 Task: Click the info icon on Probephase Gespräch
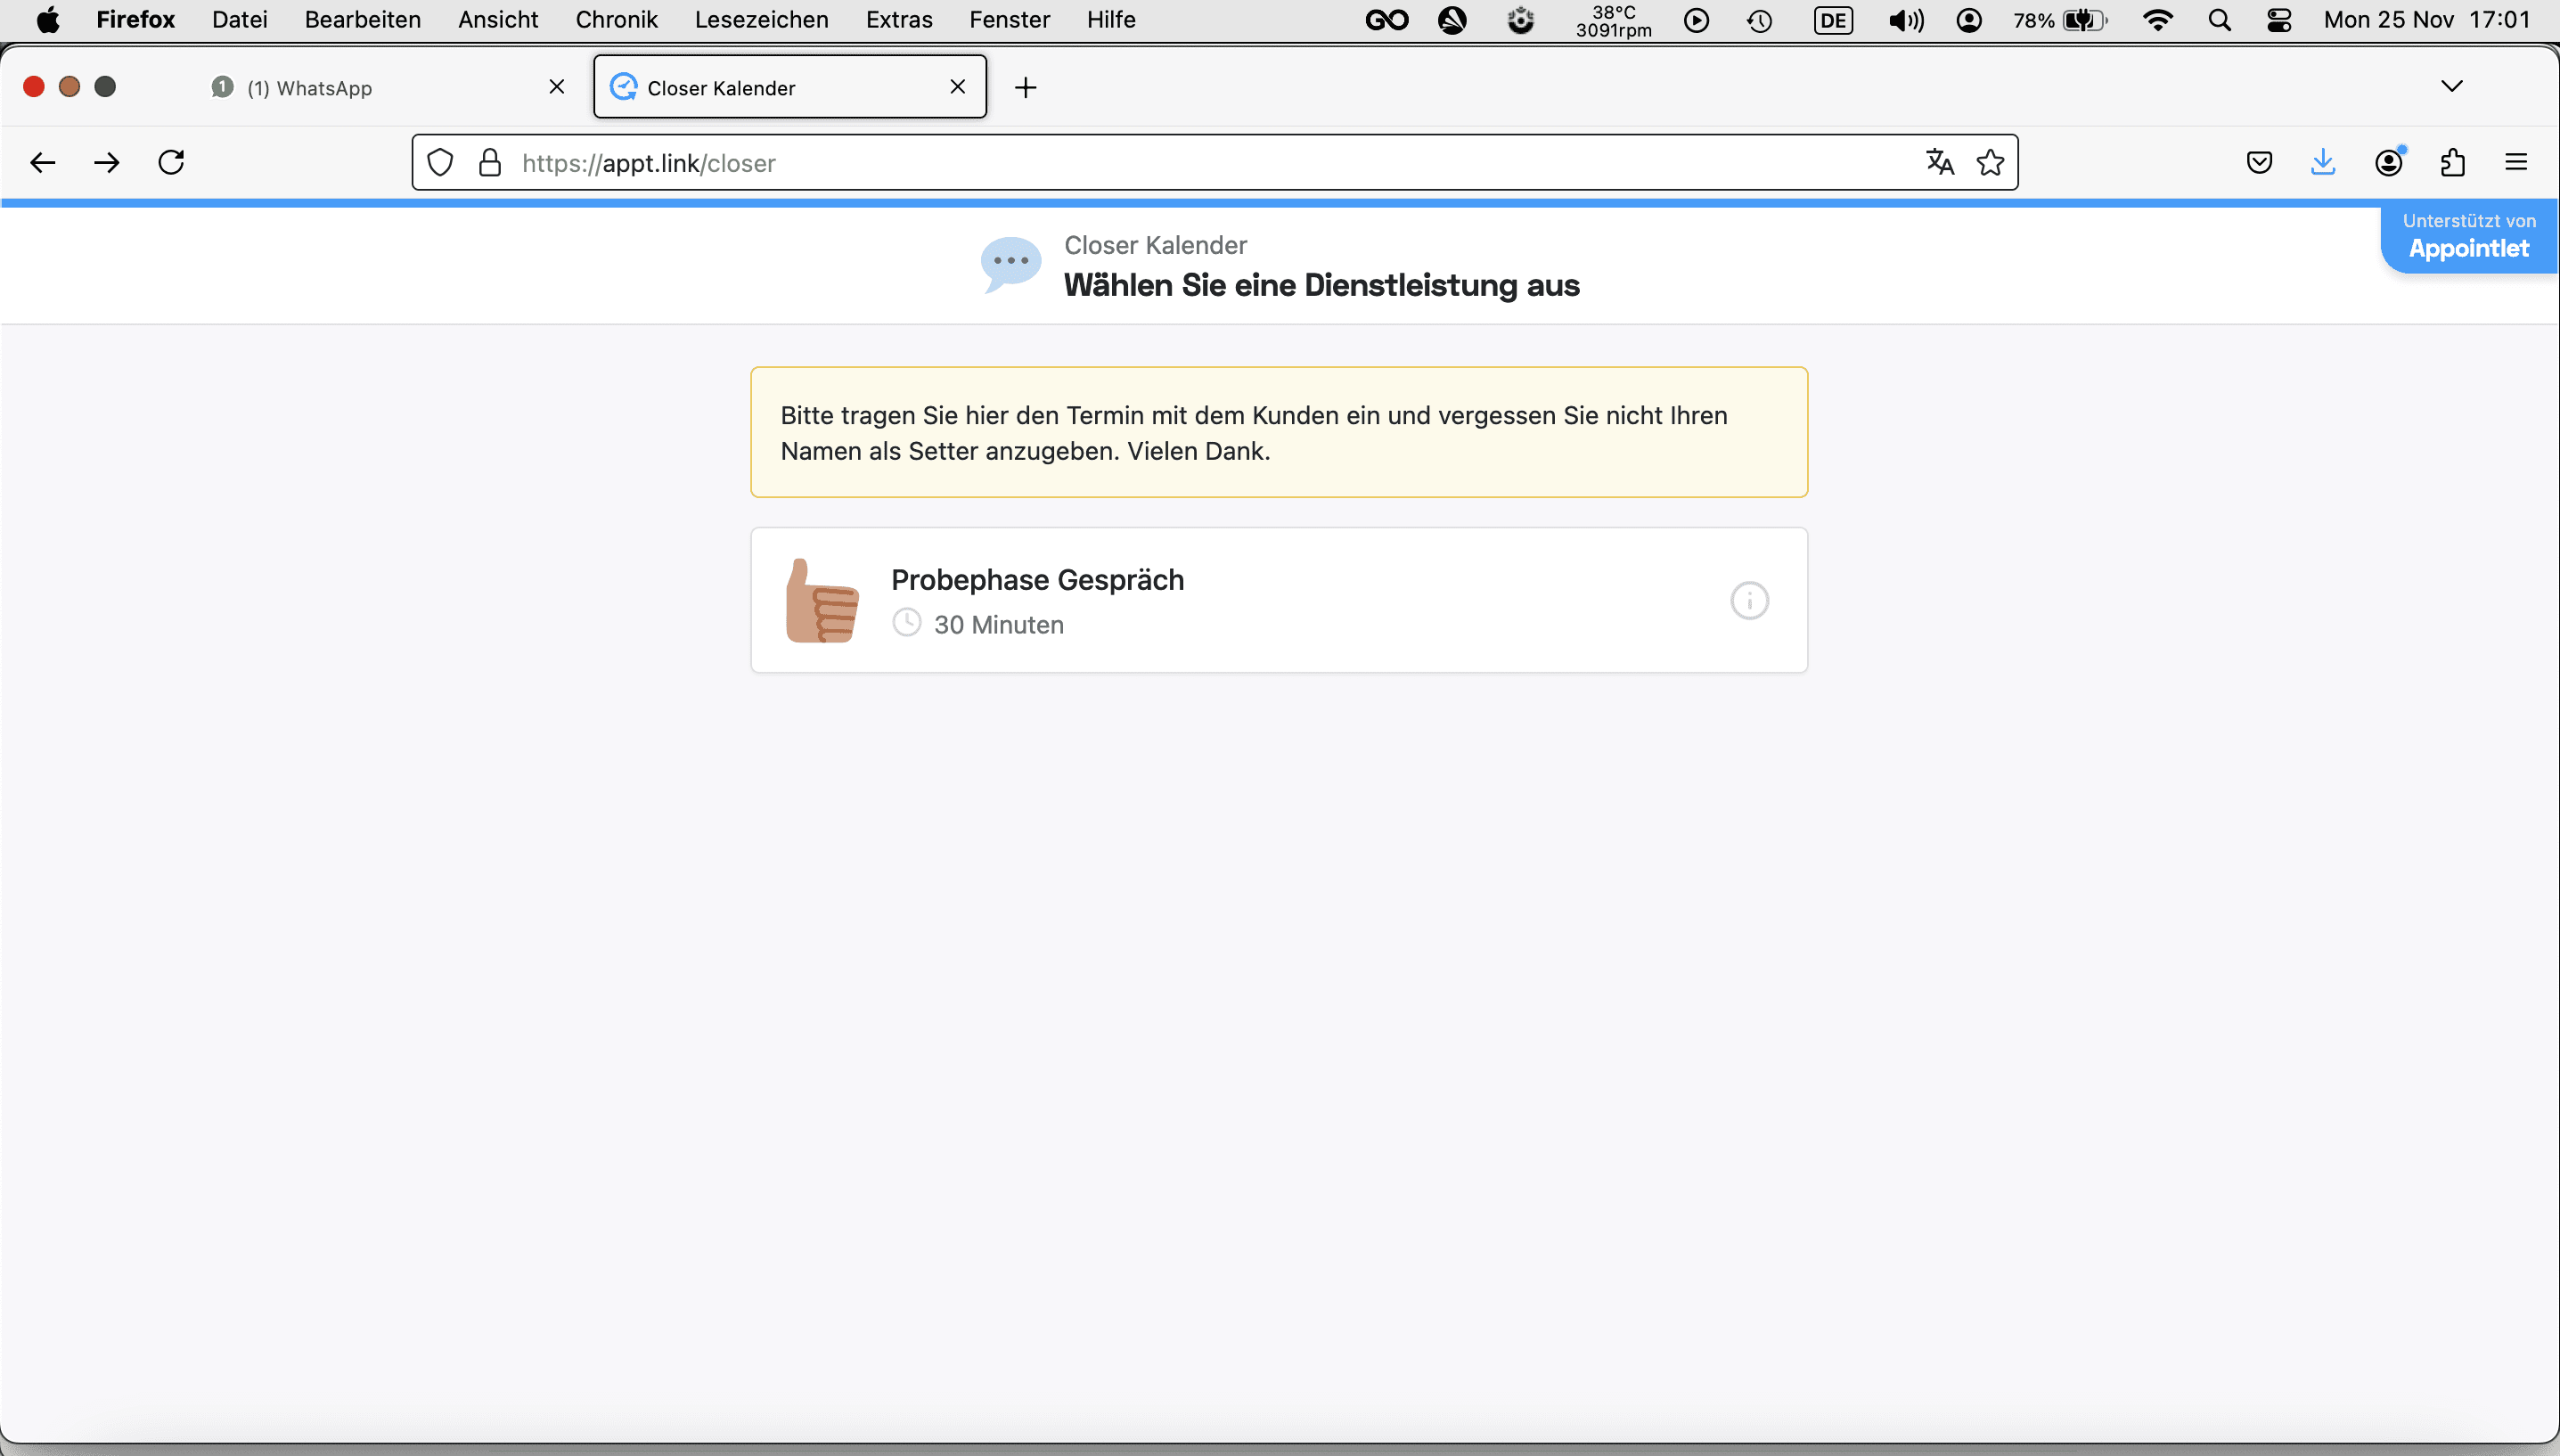pyautogui.click(x=1749, y=601)
